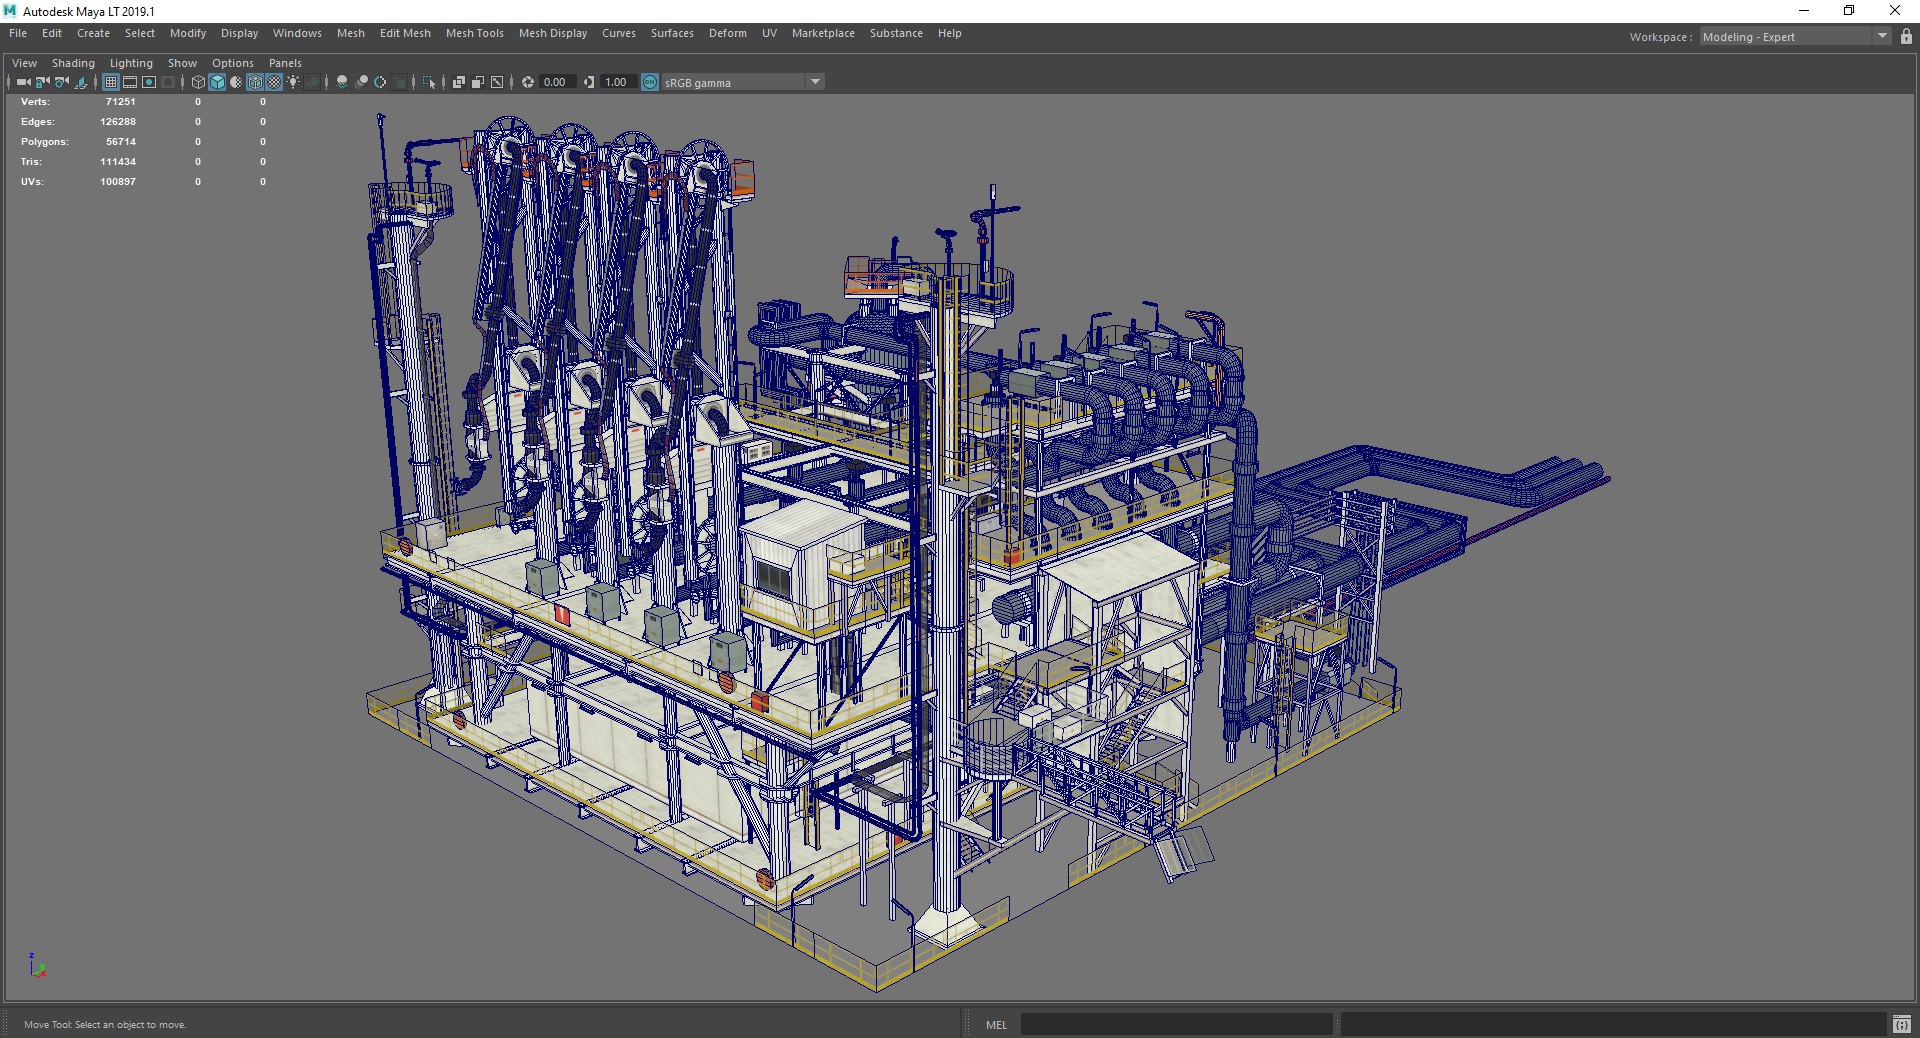Click the Use All Lights bulb icon
Viewport: 1920px width, 1038px height.
(x=293, y=82)
